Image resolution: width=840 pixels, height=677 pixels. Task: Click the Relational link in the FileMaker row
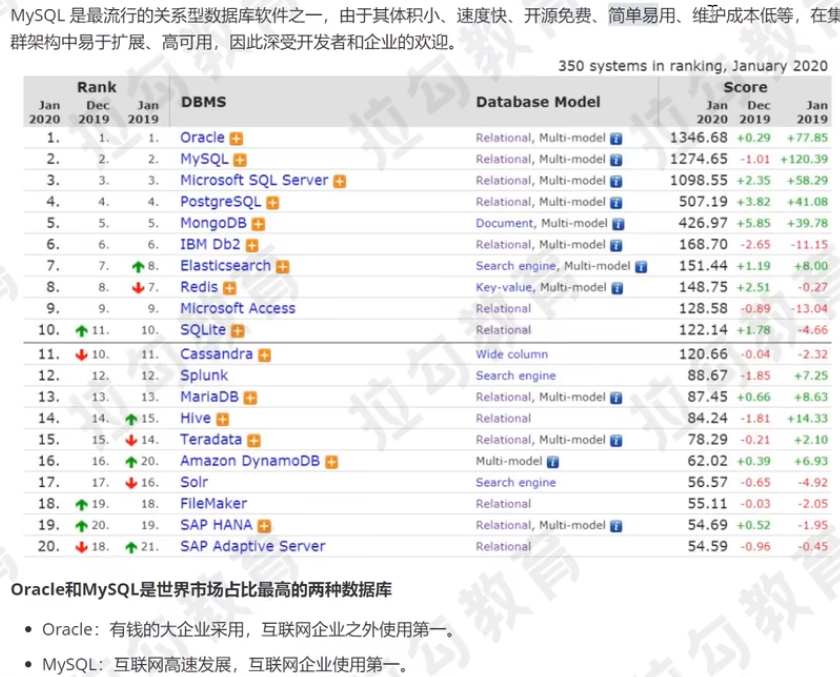coord(503,504)
